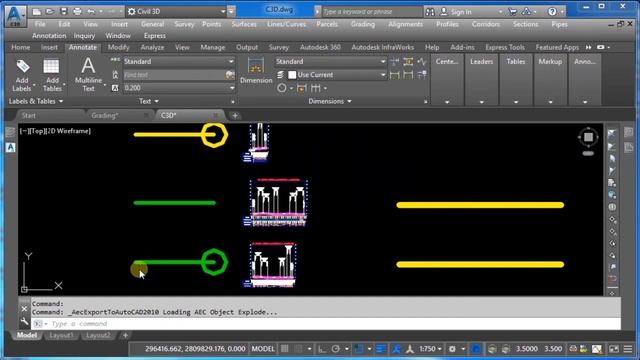Click the binoculars search icon
The image size is (640, 360).
coord(430,12)
